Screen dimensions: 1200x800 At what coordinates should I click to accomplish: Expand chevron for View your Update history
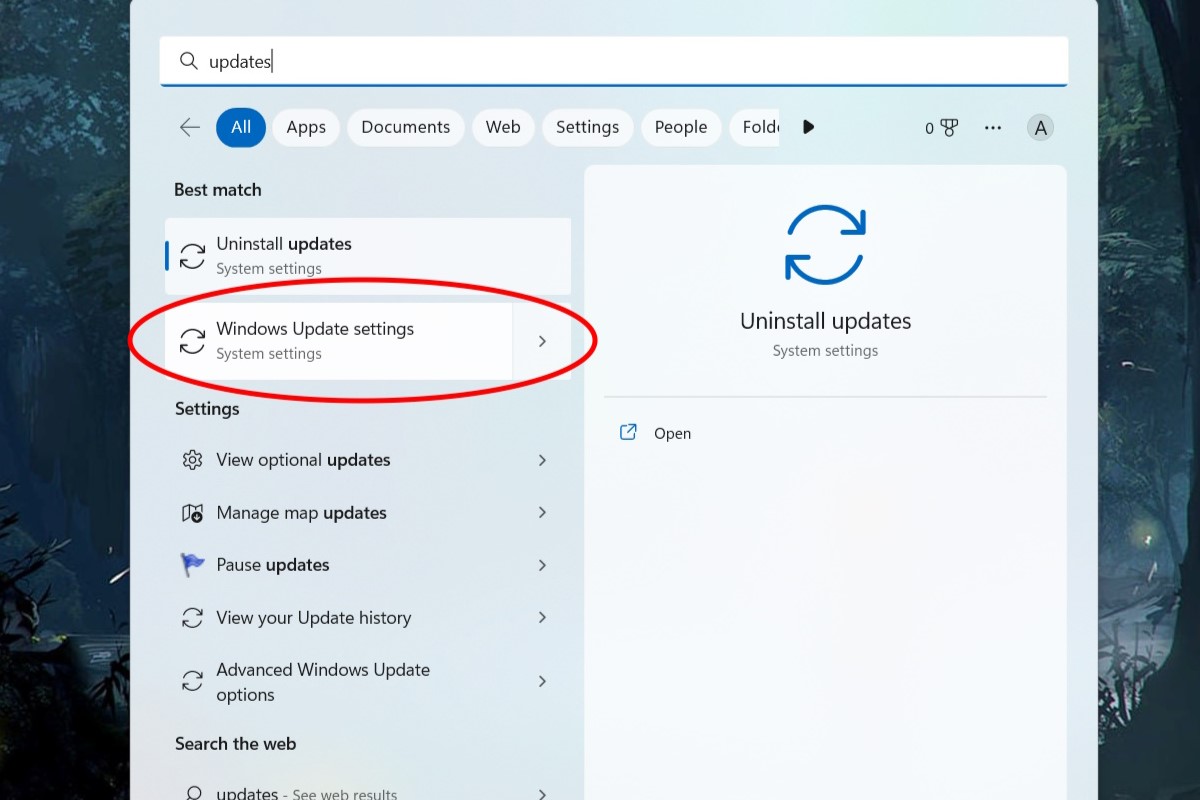point(542,617)
